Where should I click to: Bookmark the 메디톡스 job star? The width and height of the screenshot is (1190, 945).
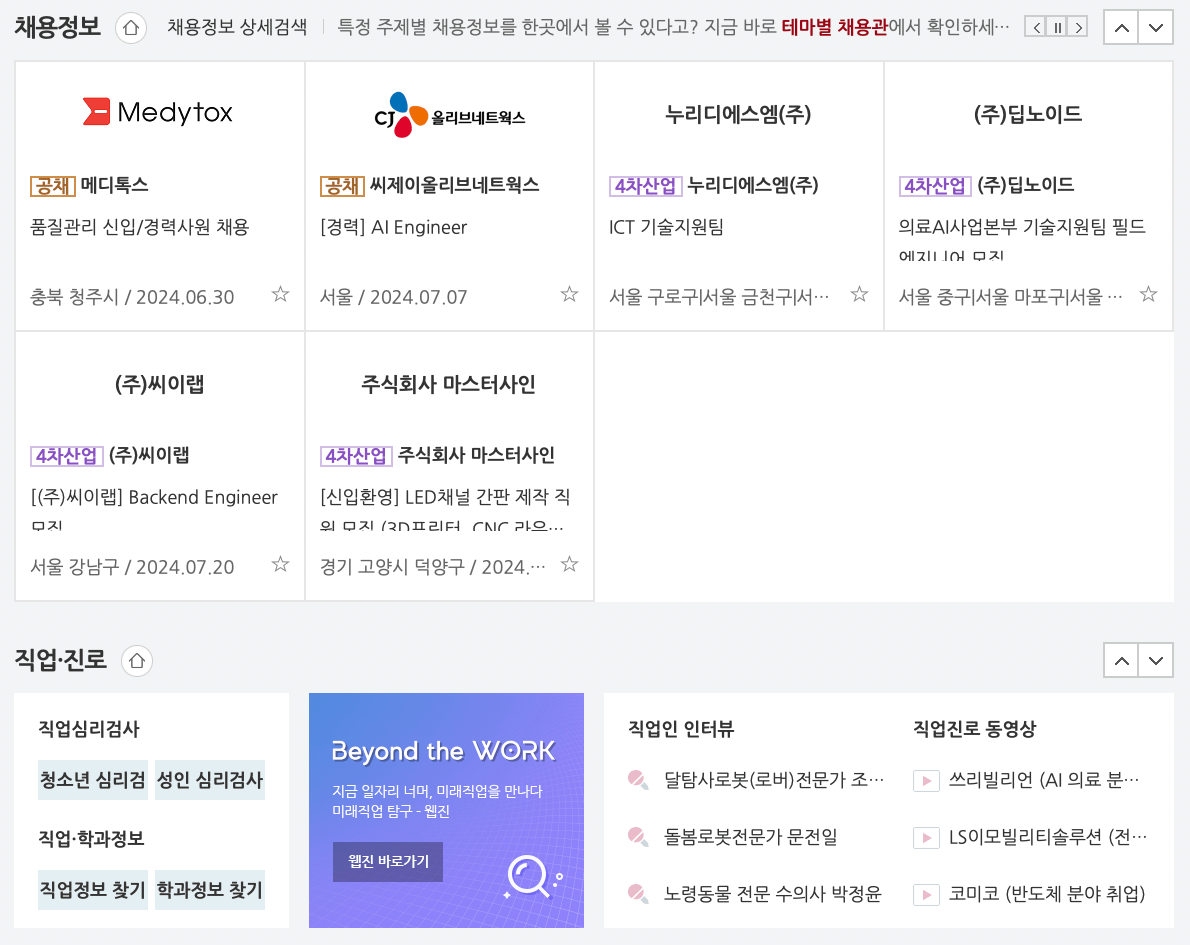coord(280,295)
